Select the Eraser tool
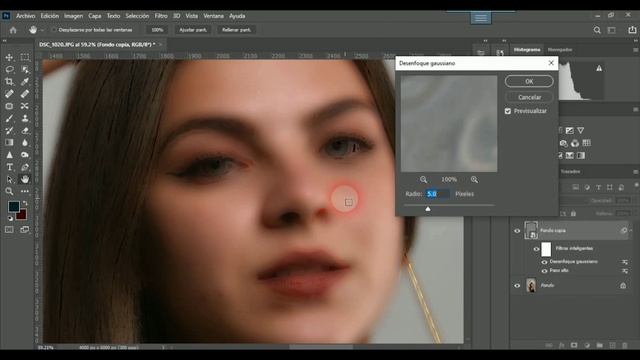Image resolution: width=640 pixels, height=360 pixels. 25,131
